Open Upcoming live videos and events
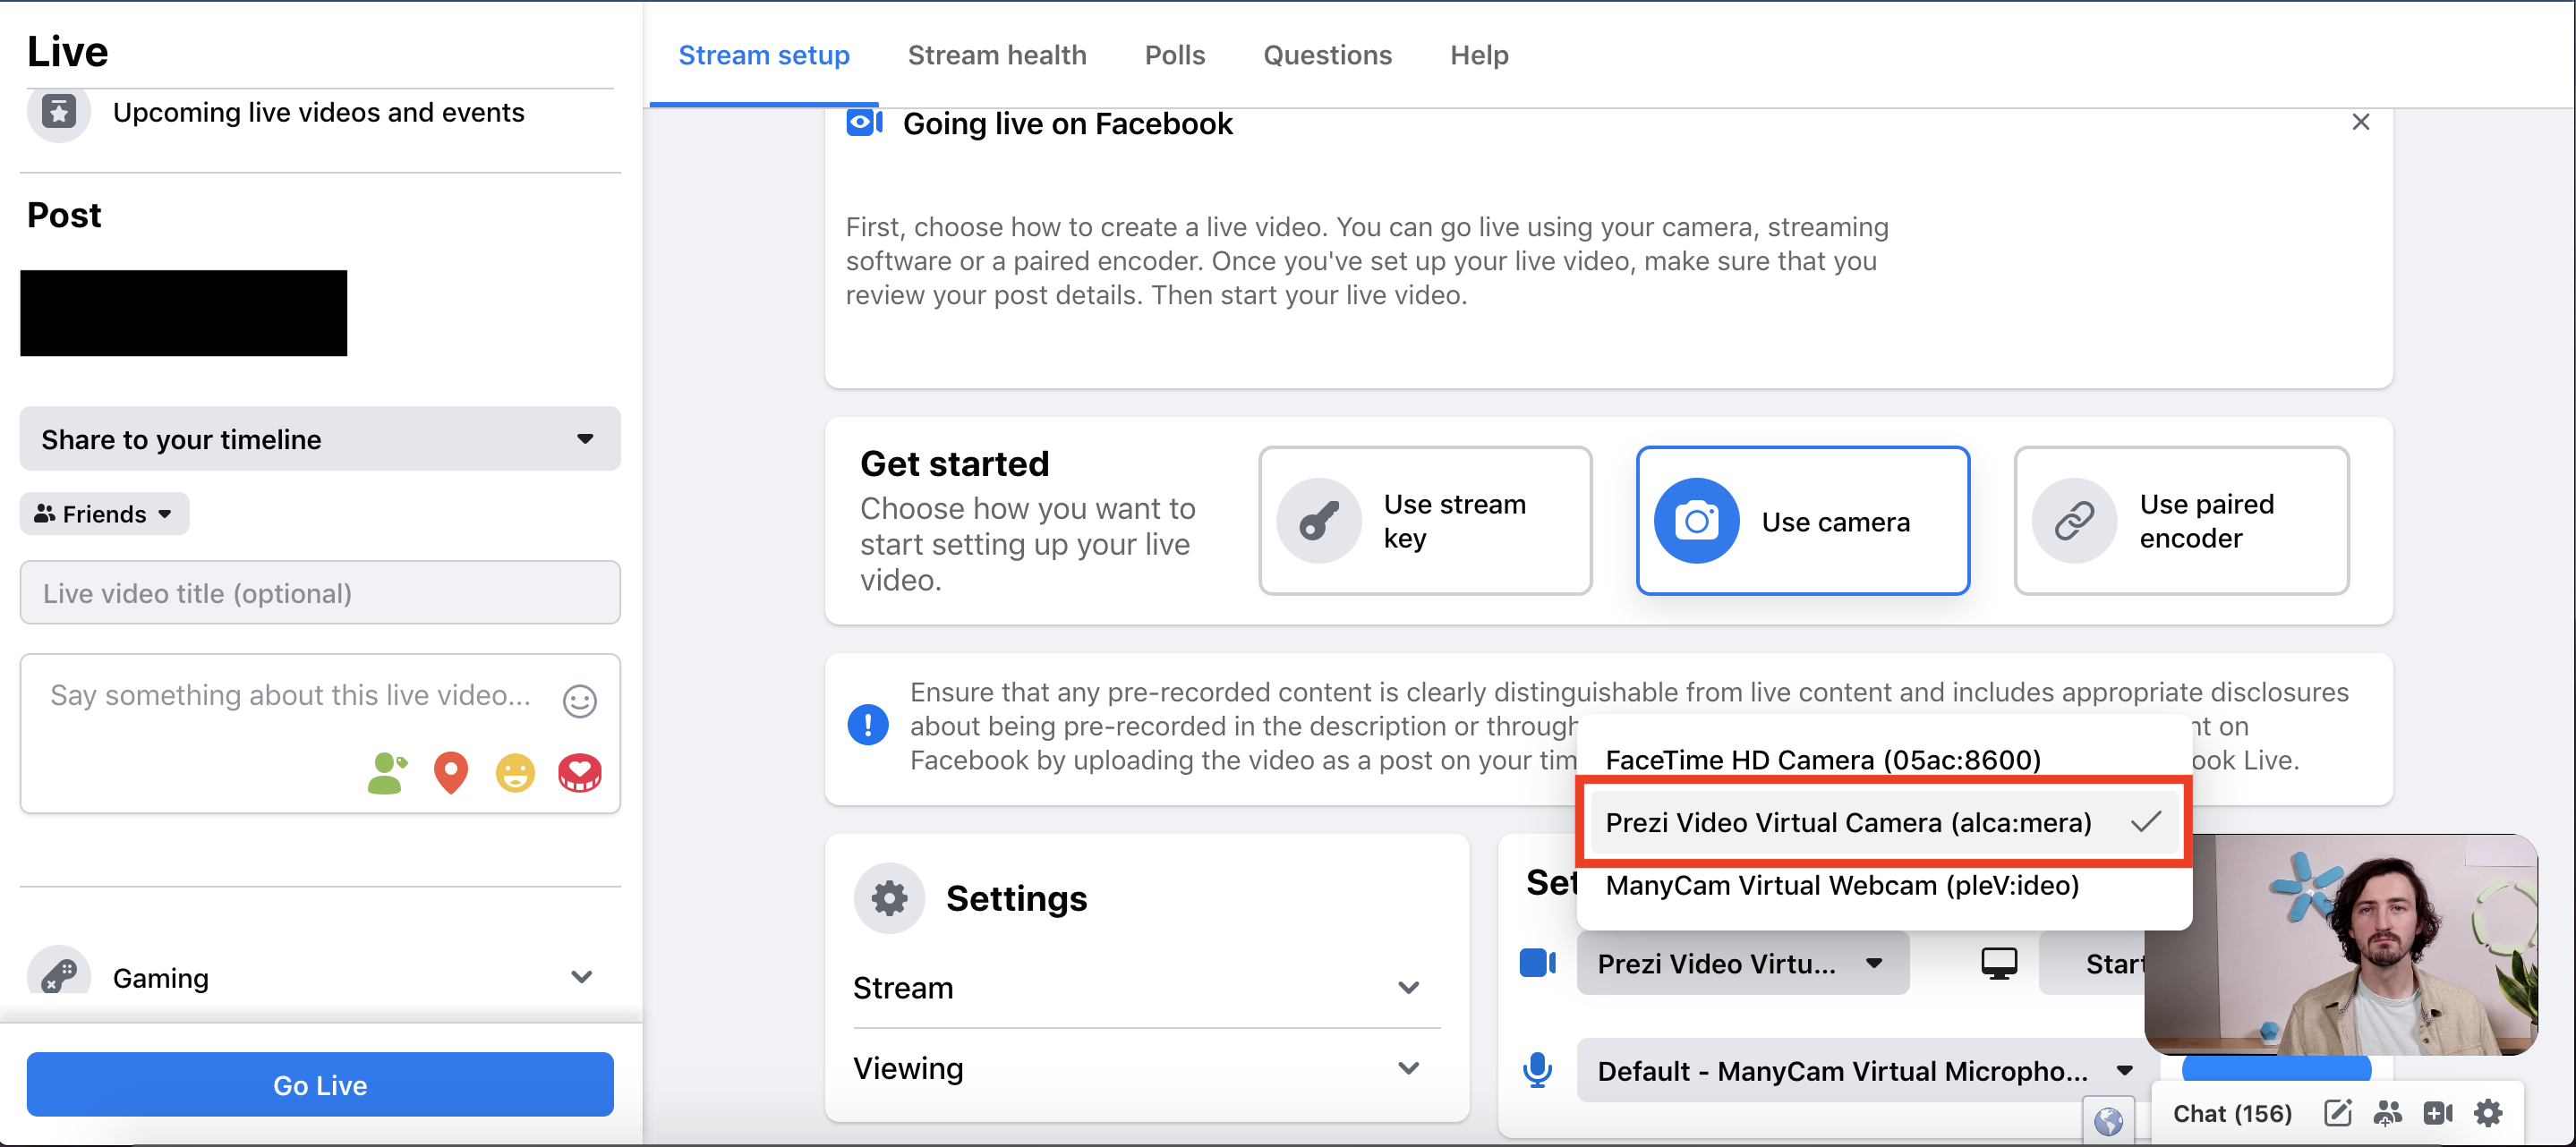 coord(318,112)
